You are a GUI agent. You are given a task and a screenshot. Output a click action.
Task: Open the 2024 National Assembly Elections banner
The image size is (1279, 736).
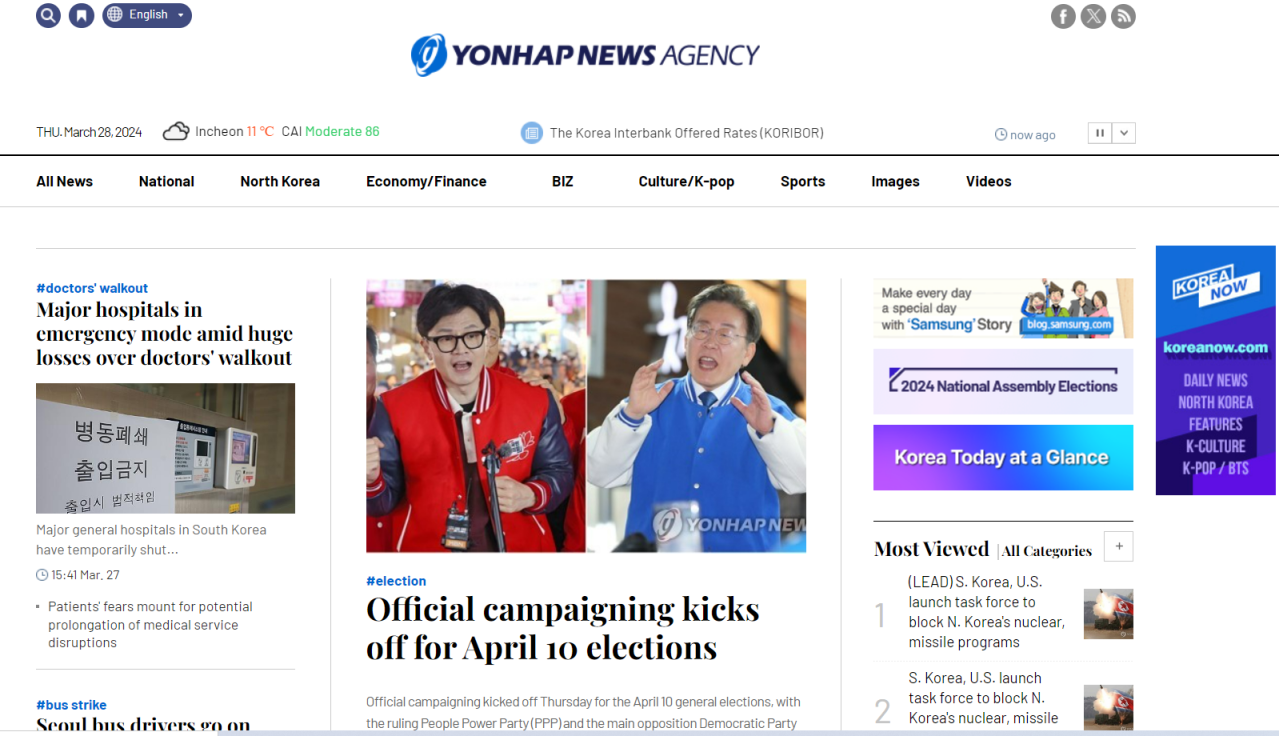[x=1003, y=382]
